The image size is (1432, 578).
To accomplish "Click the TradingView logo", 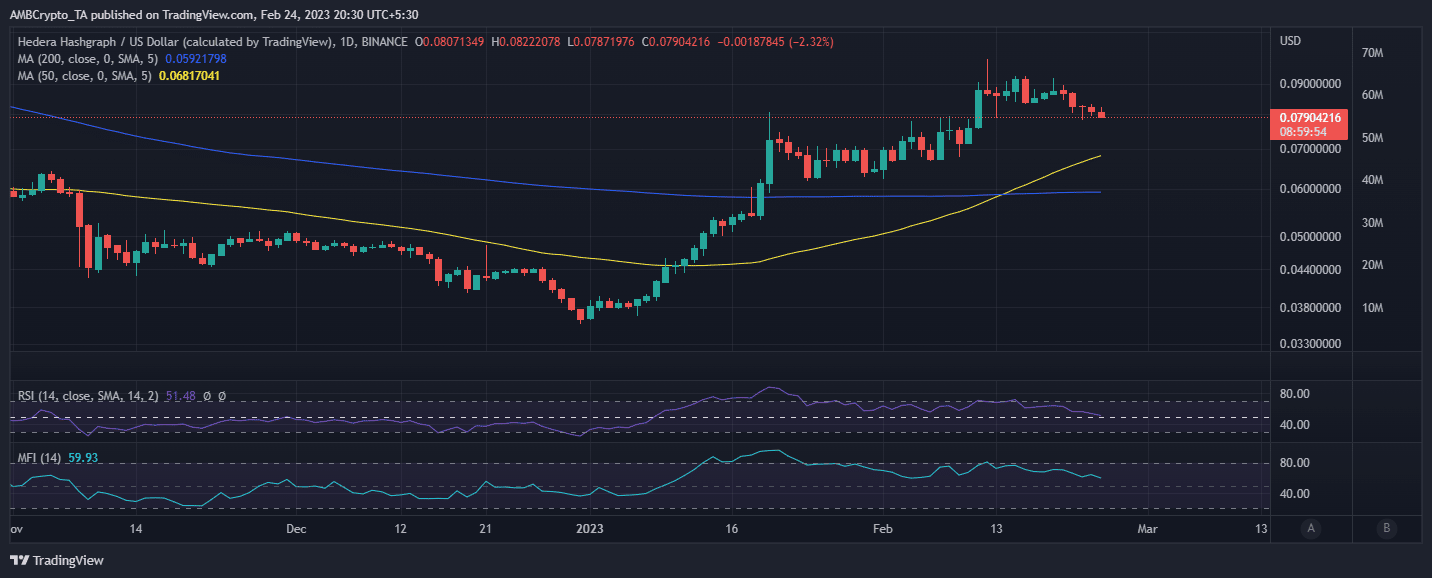I will coord(57,561).
